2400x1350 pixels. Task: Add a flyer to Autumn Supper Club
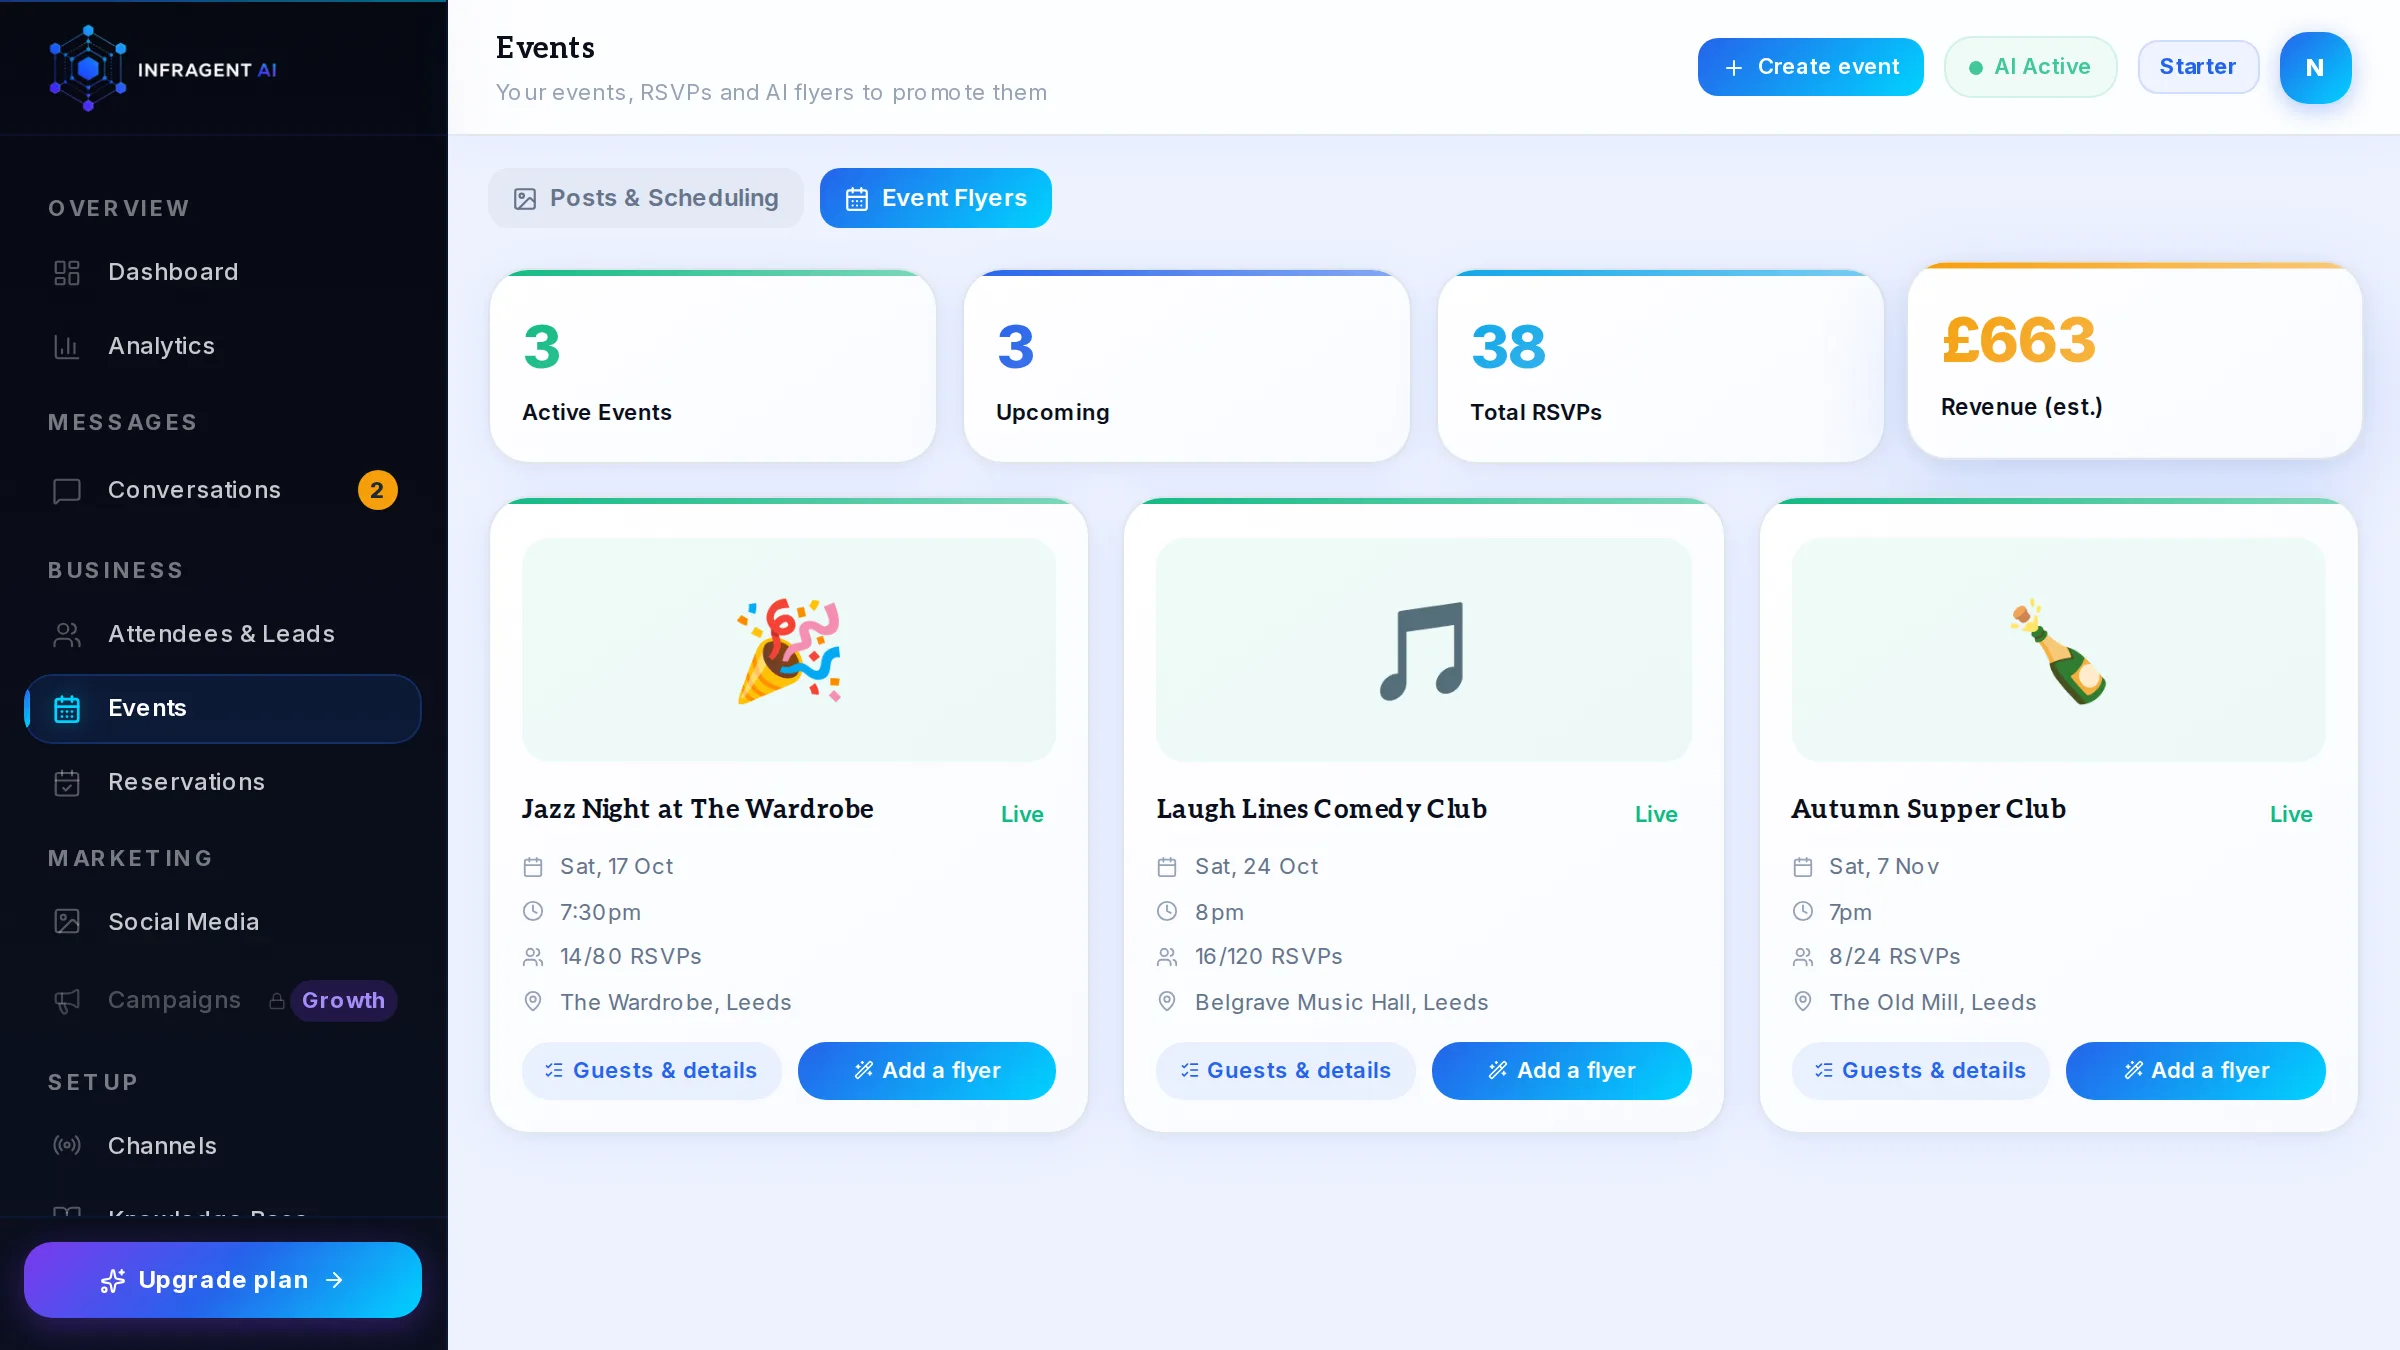point(2196,1071)
